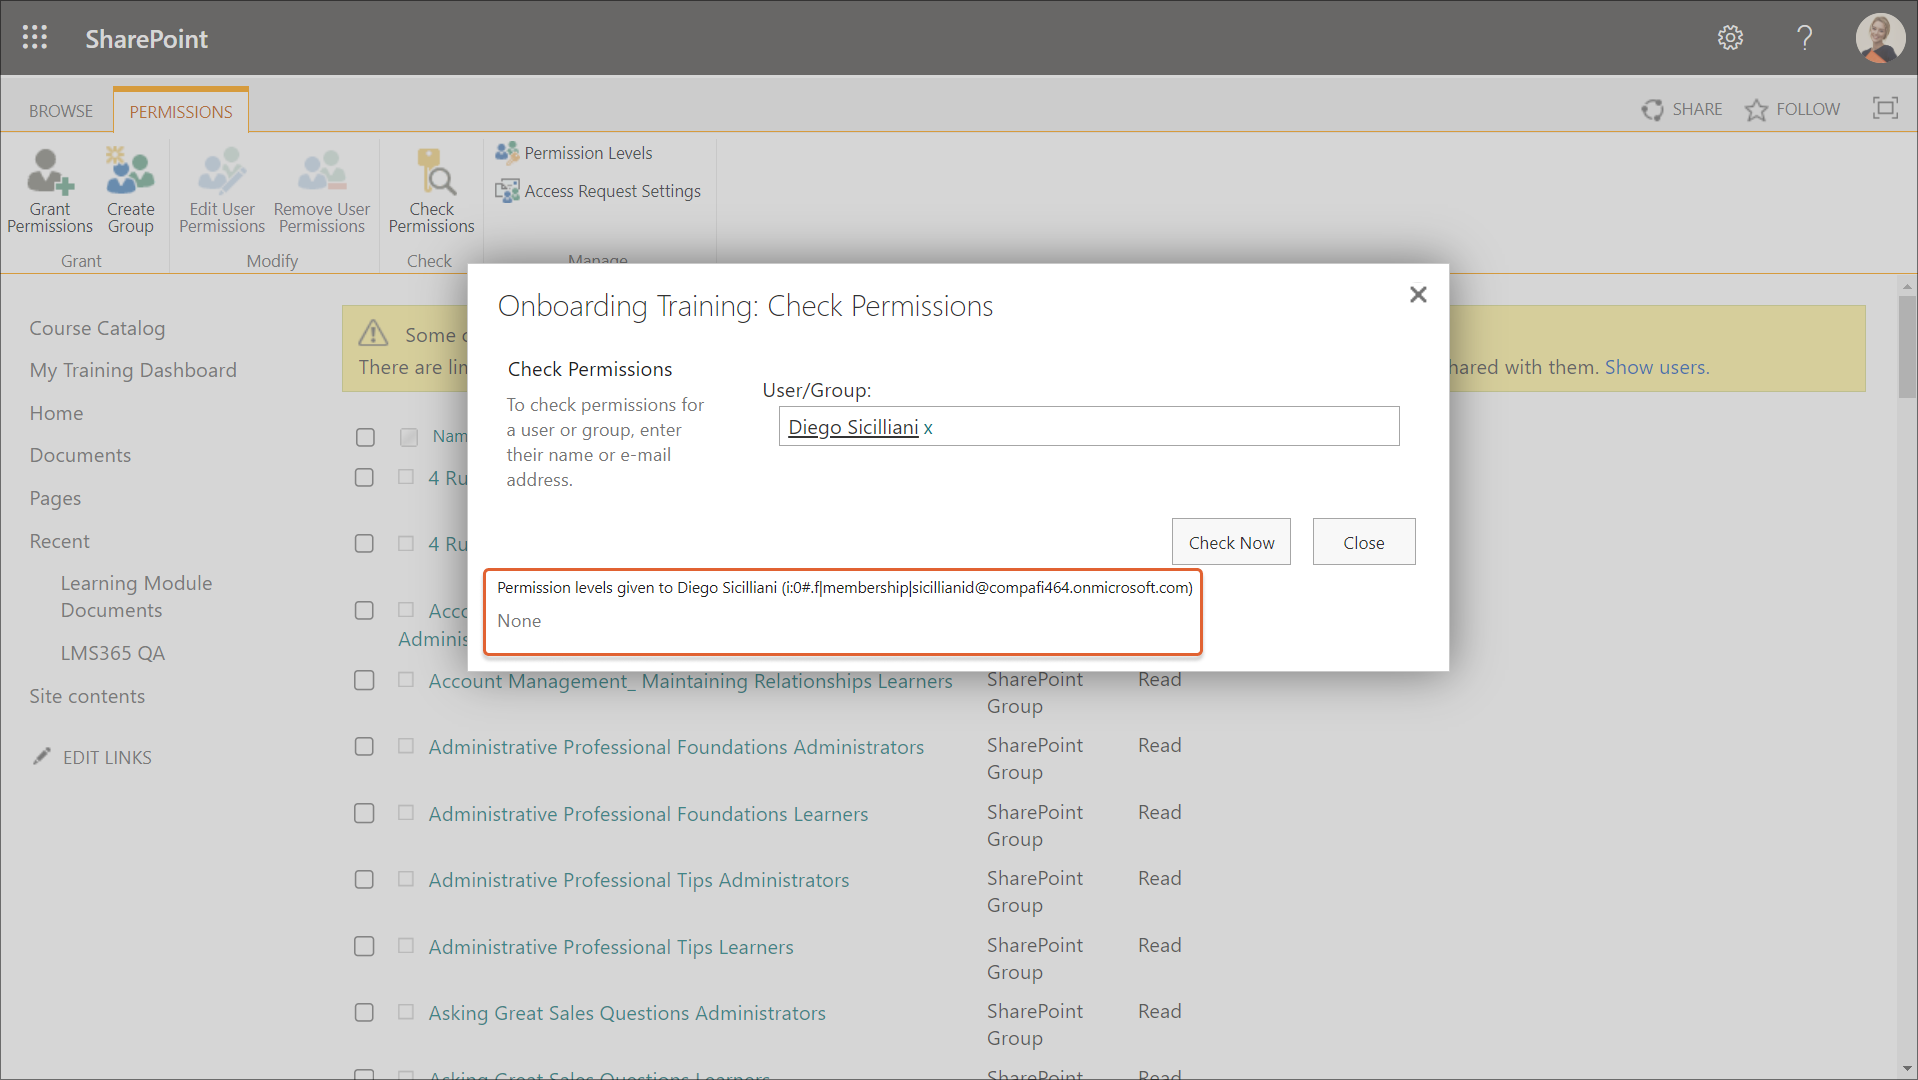Toggle the focus on content icon
Viewport: 1918px width, 1080px height.
tap(1885, 108)
